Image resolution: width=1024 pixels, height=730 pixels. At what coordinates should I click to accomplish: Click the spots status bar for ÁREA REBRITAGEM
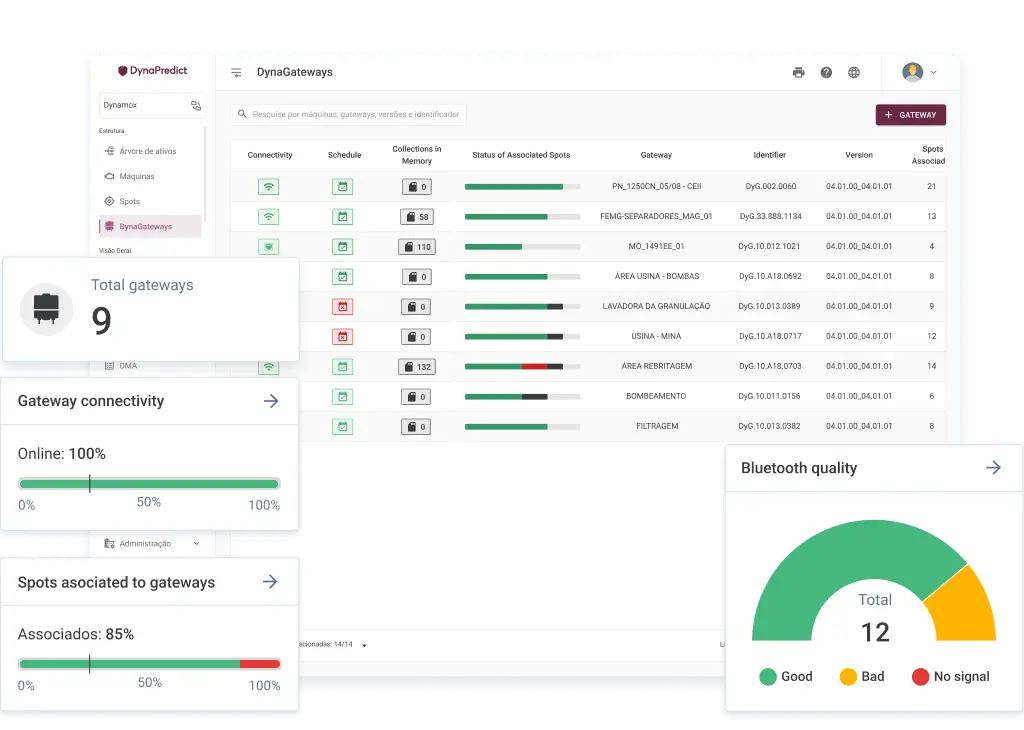[x=522, y=367]
